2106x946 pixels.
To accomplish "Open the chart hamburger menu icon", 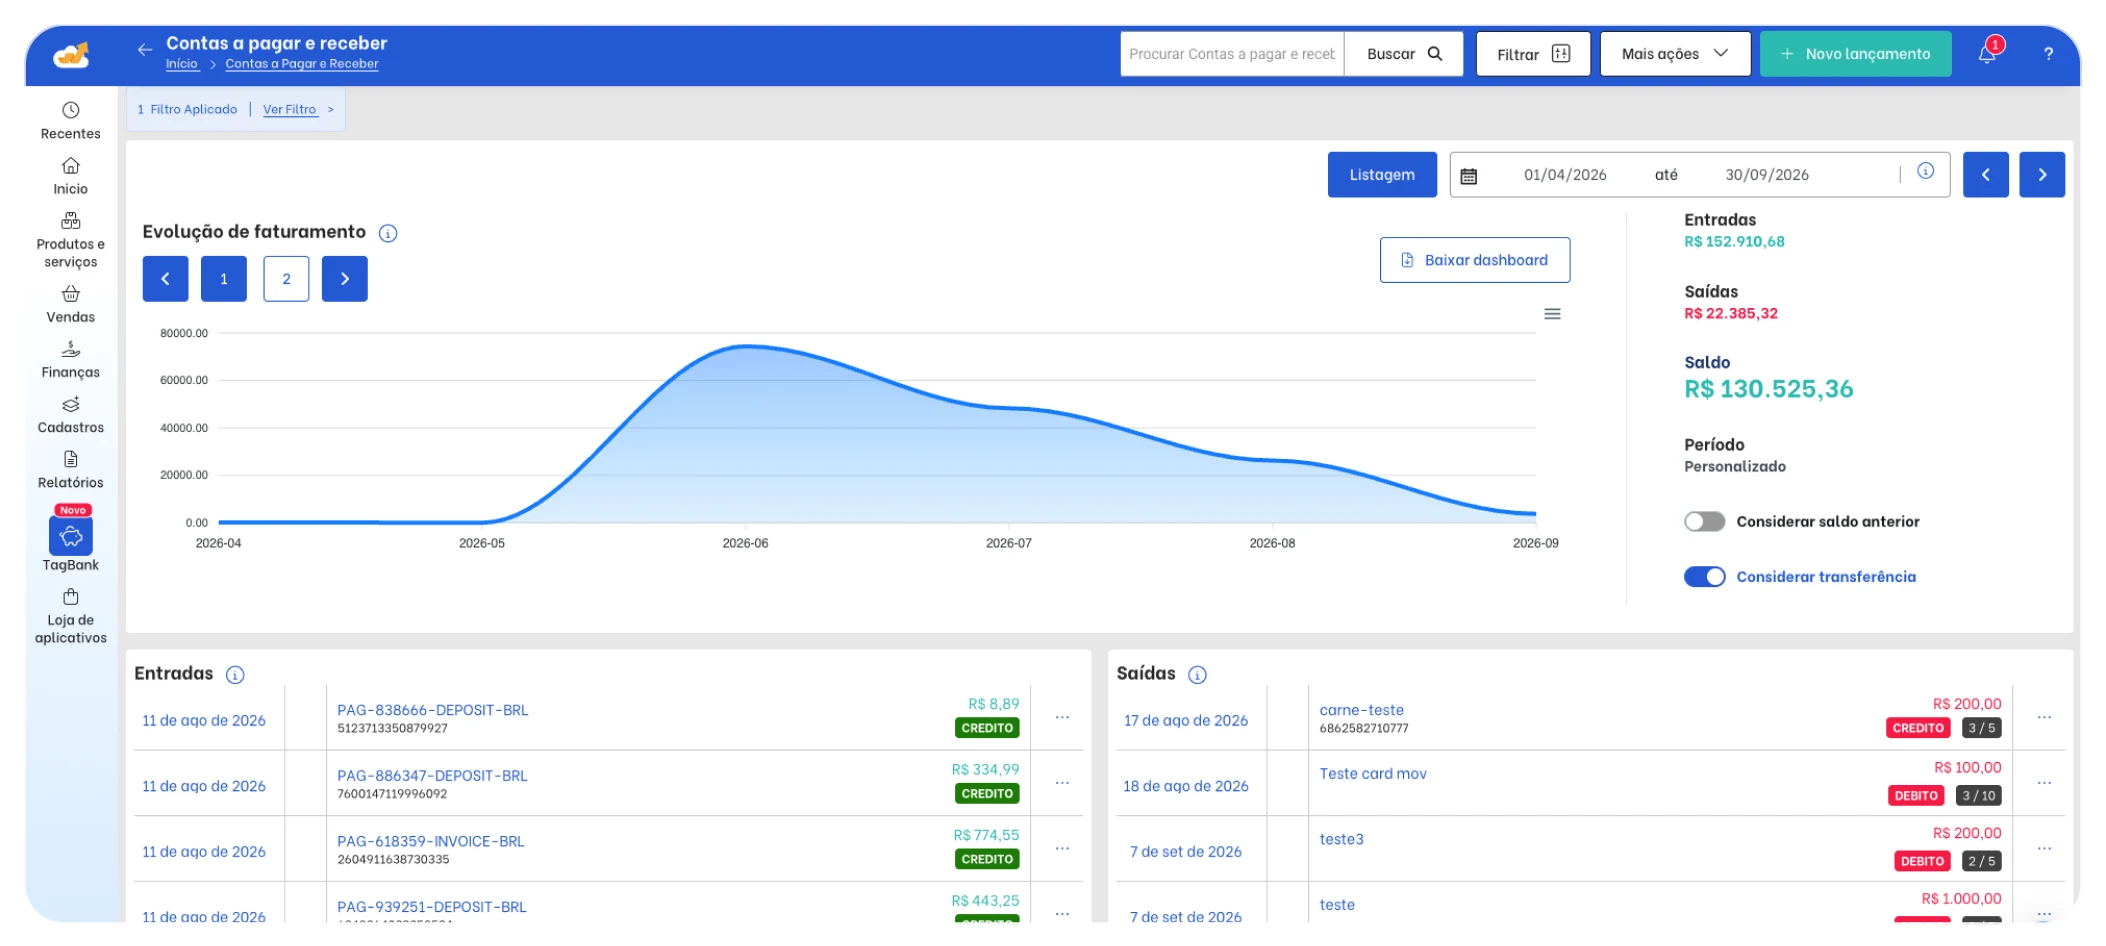I will (x=1552, y=314).
